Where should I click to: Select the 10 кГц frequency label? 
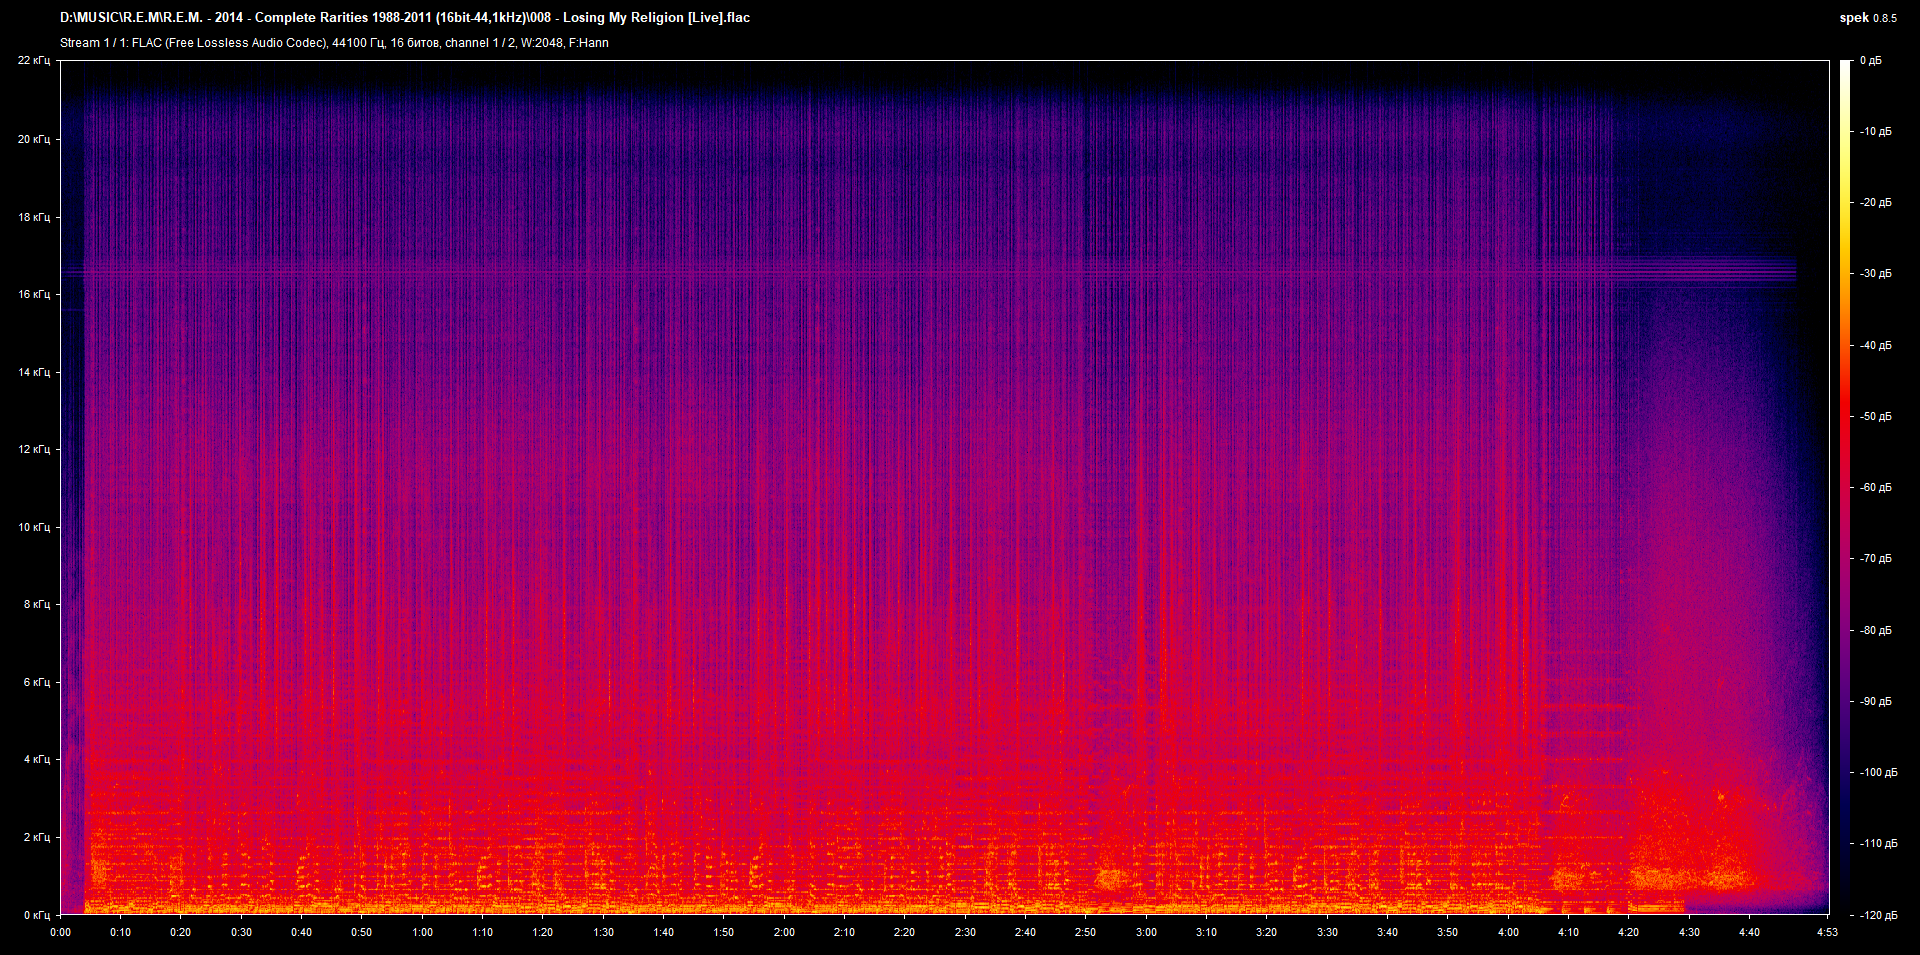(34, 527)
